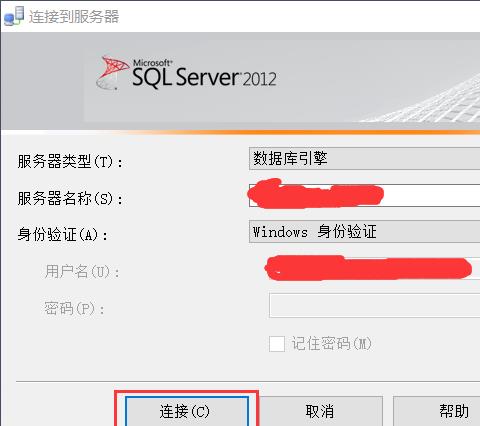Open the 服务器类型 dropdown showing 数据库引擎

tap(364, 159)
